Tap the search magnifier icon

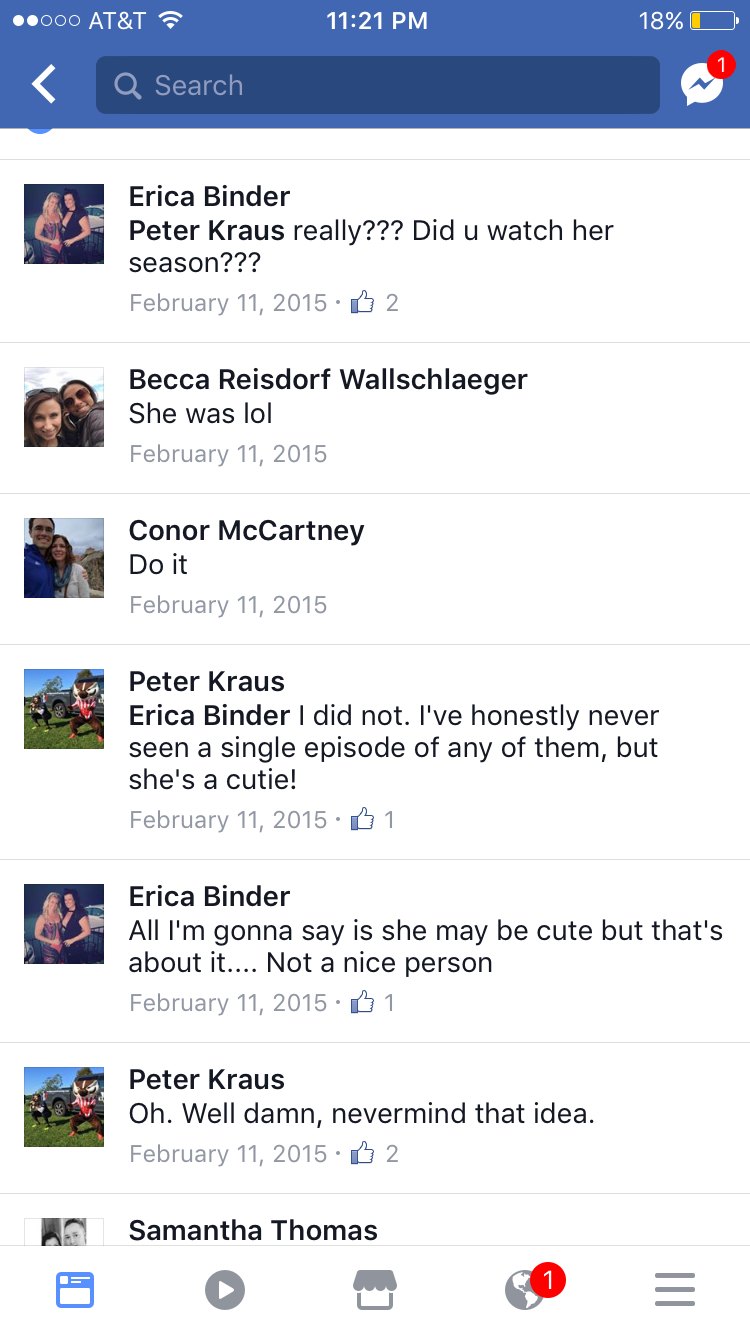[127, 85]
